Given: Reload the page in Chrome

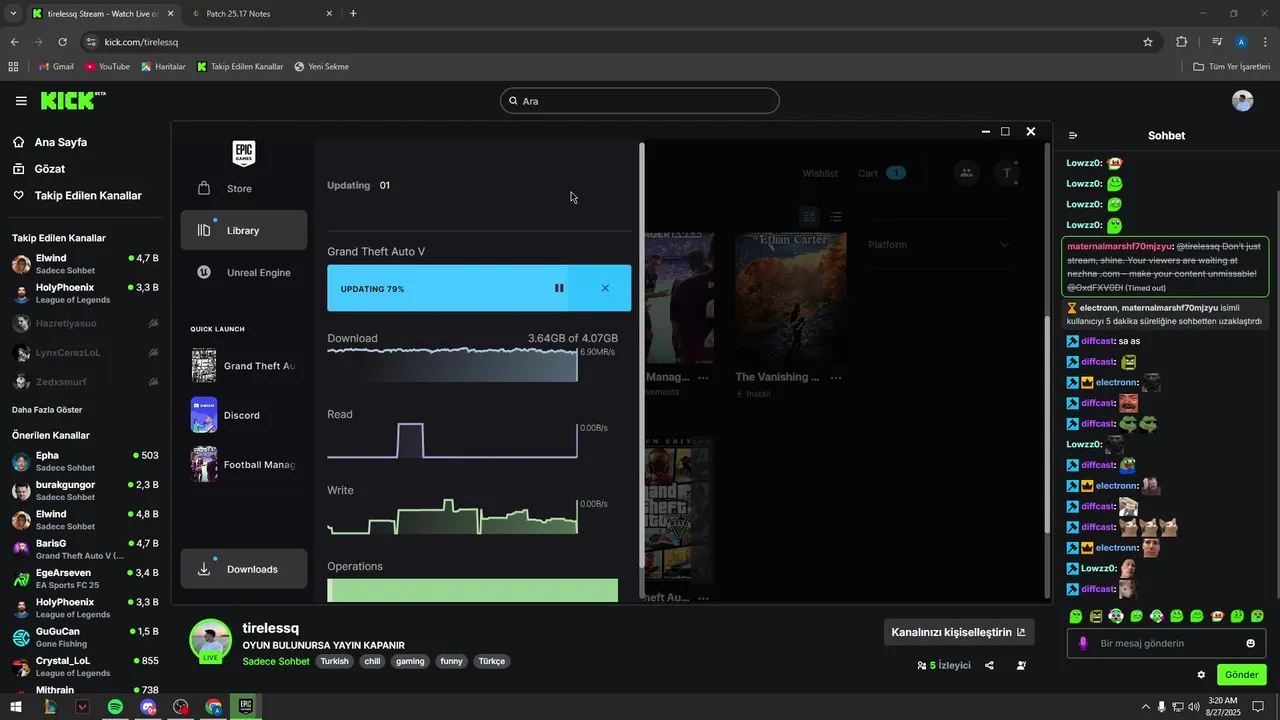Looking at the screenshot, I should (62, 42).
